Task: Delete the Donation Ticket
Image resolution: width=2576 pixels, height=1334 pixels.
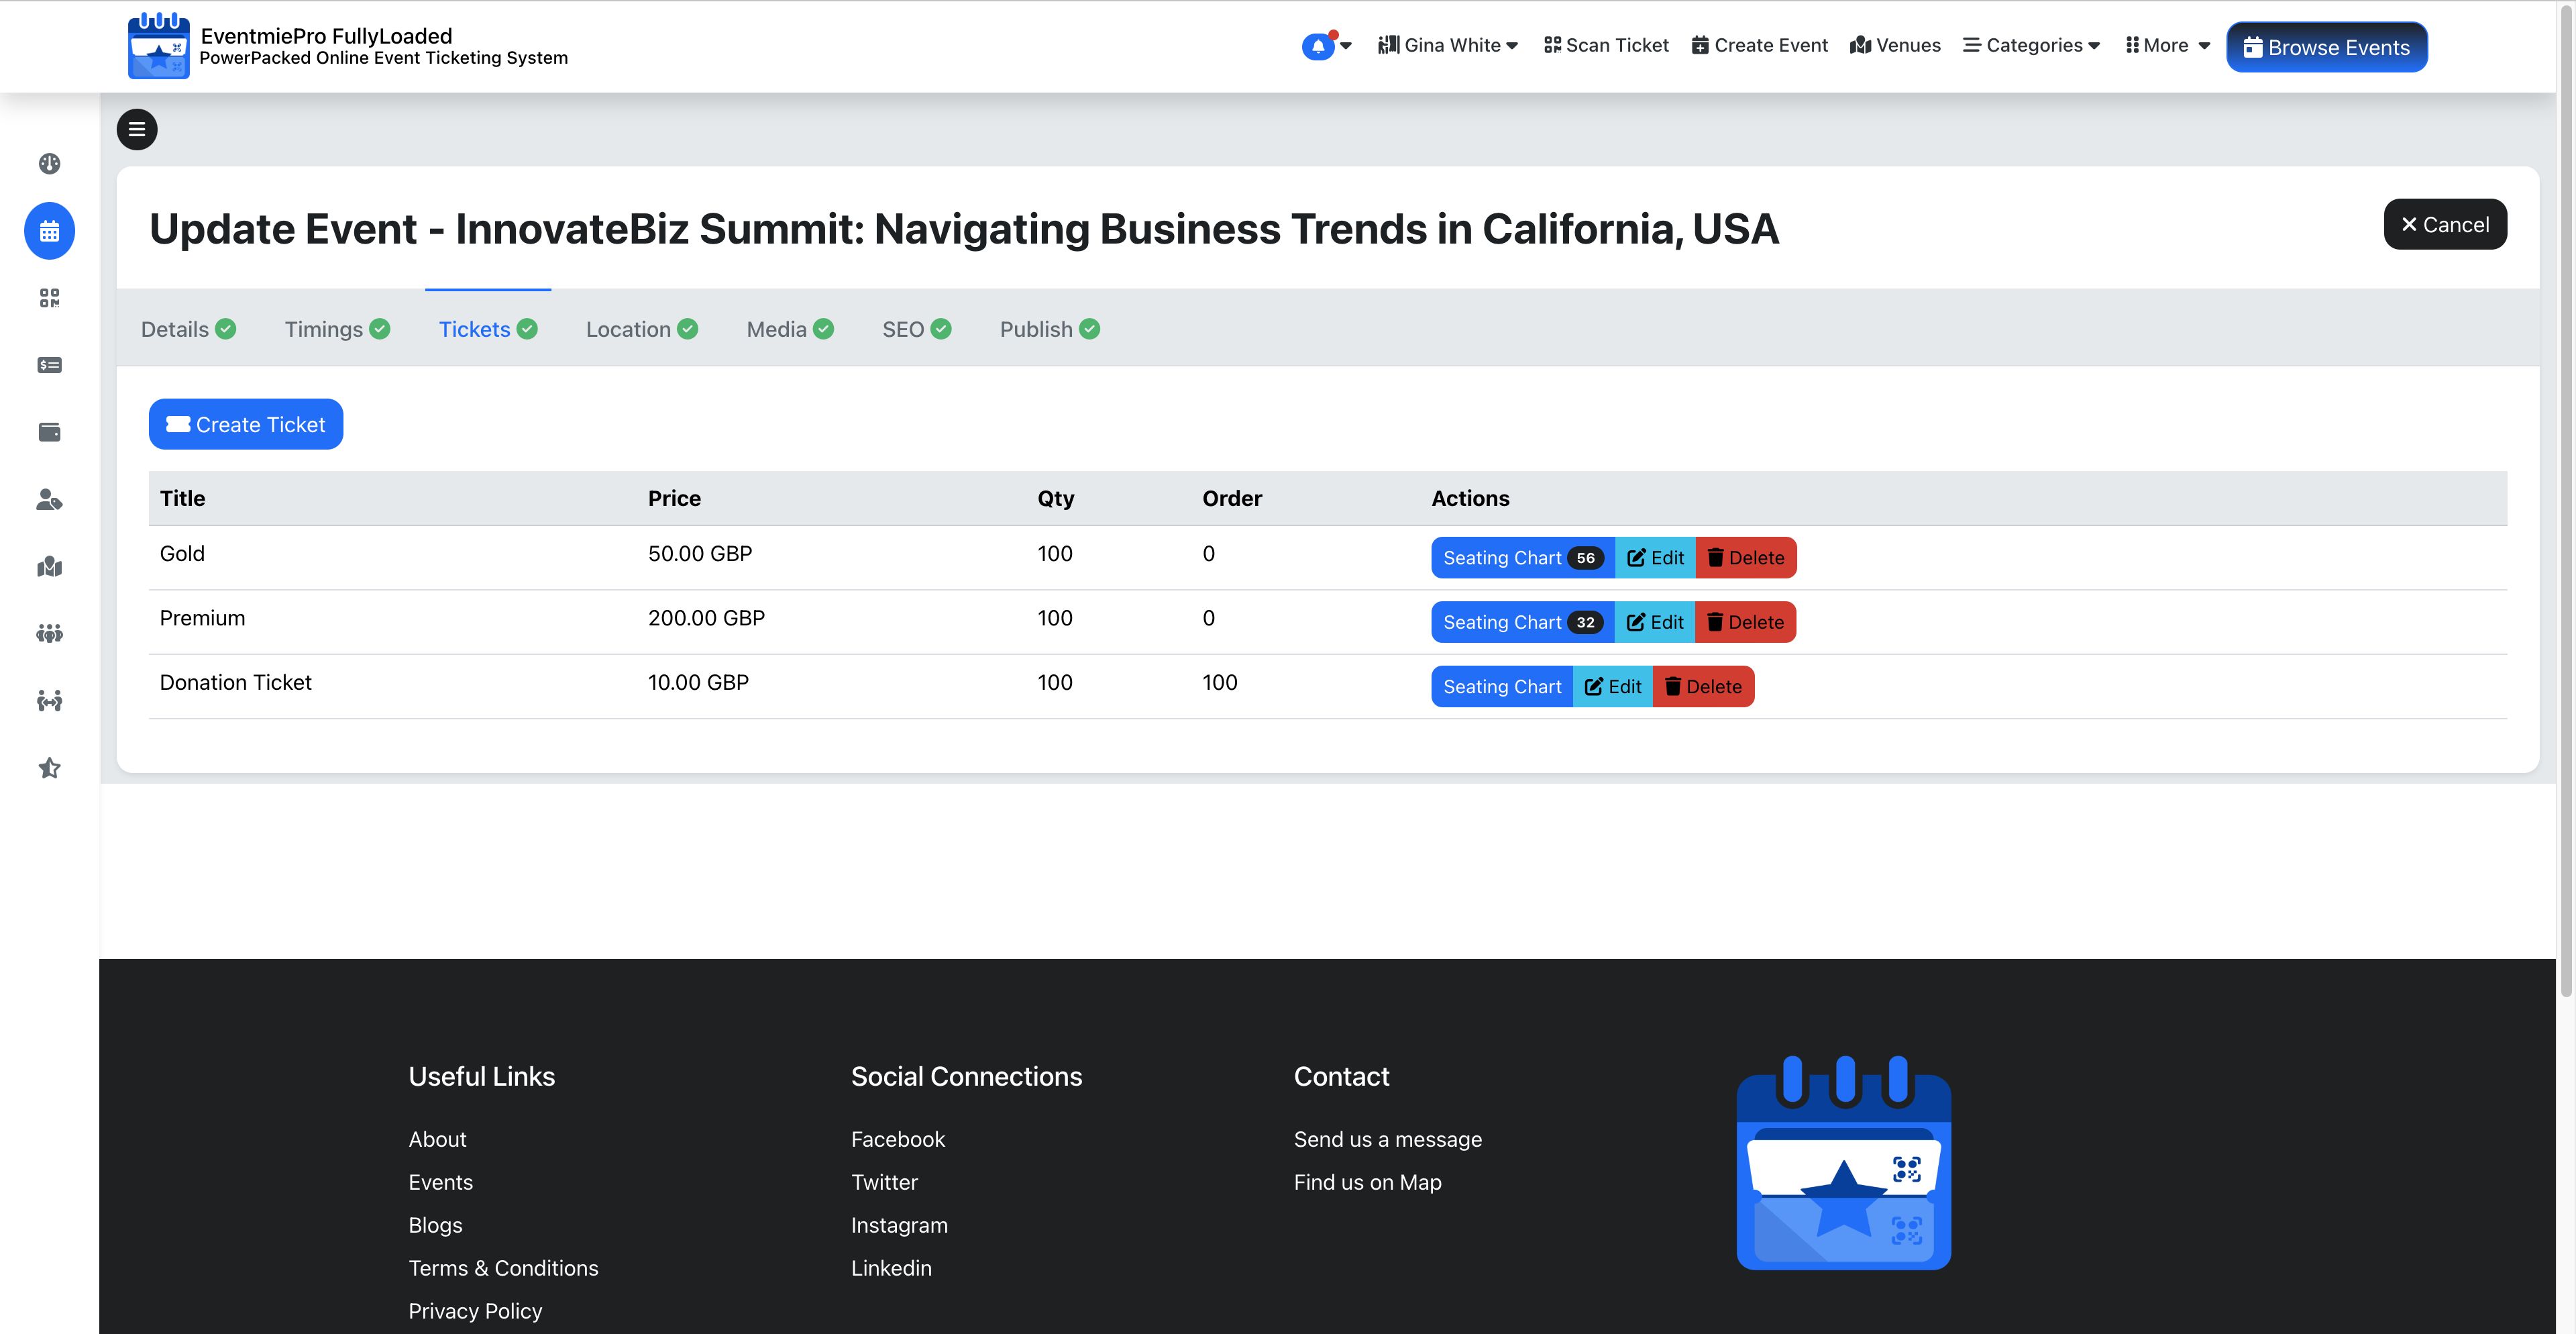Action: (x=1703, y=687)
